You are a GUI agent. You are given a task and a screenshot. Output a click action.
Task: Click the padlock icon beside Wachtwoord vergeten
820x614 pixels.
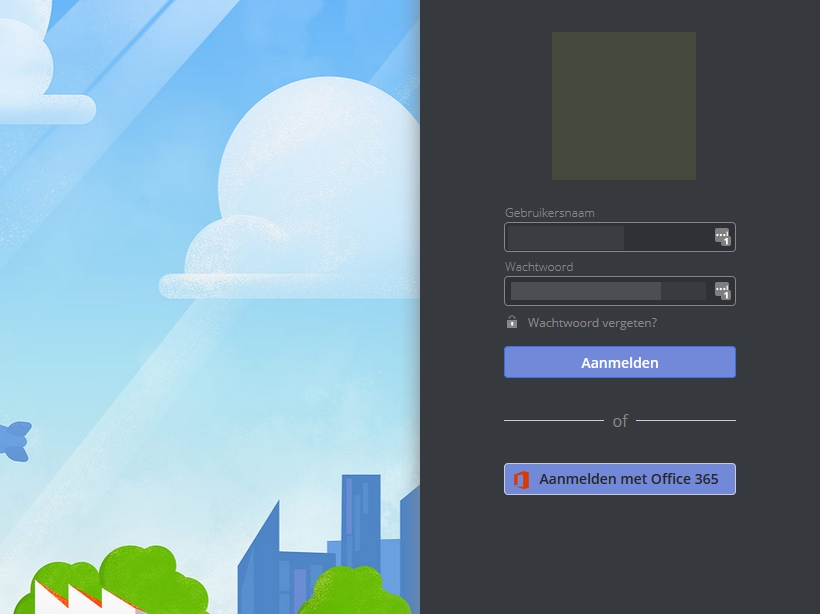coord(510,322)
